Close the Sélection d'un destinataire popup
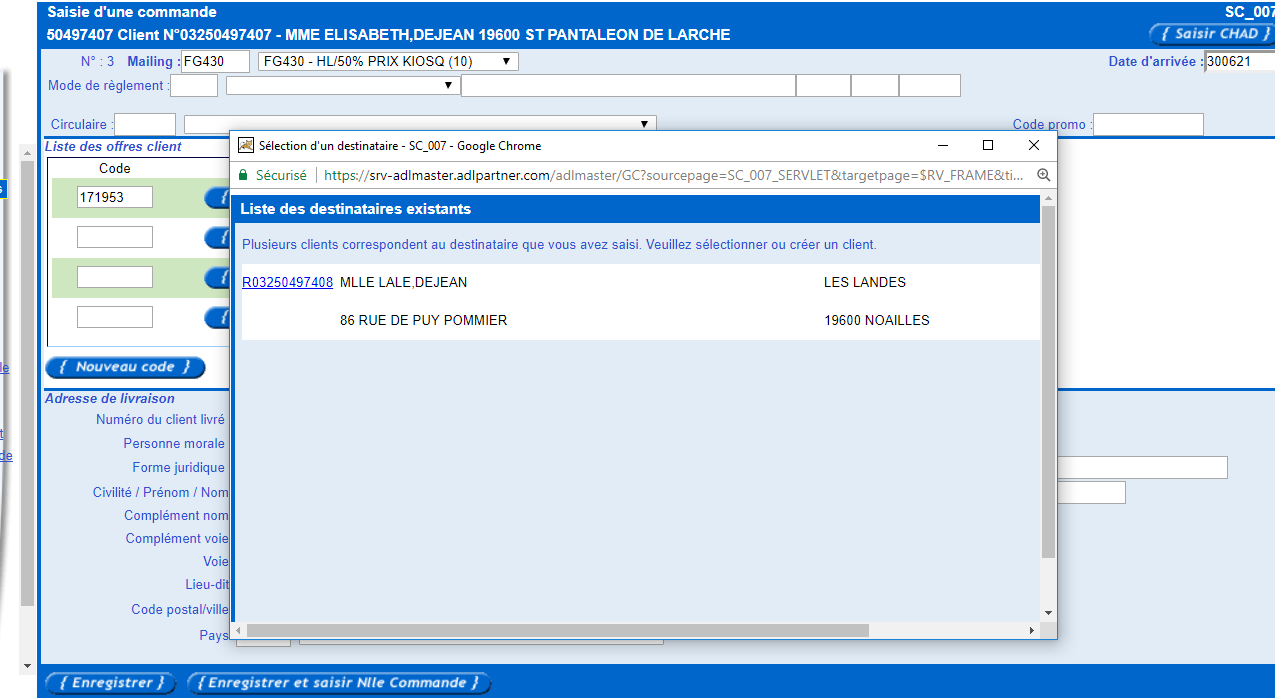 (1034, 145)
